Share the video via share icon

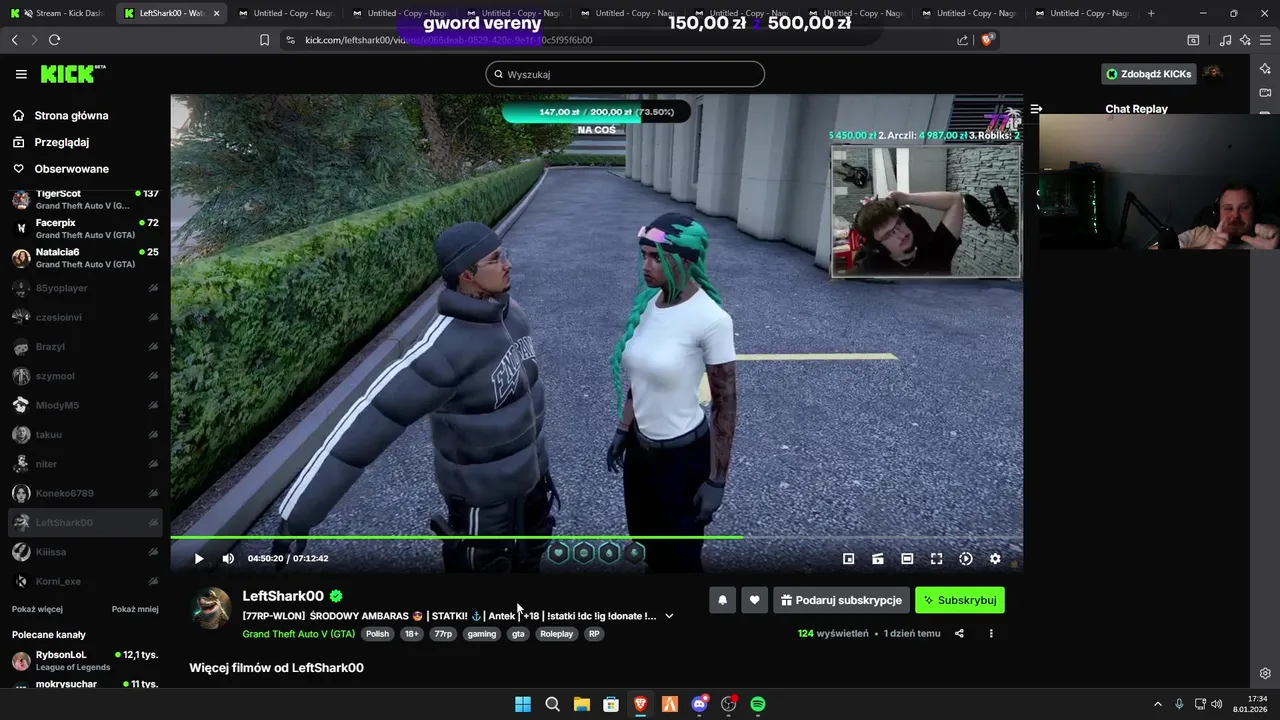959,633
